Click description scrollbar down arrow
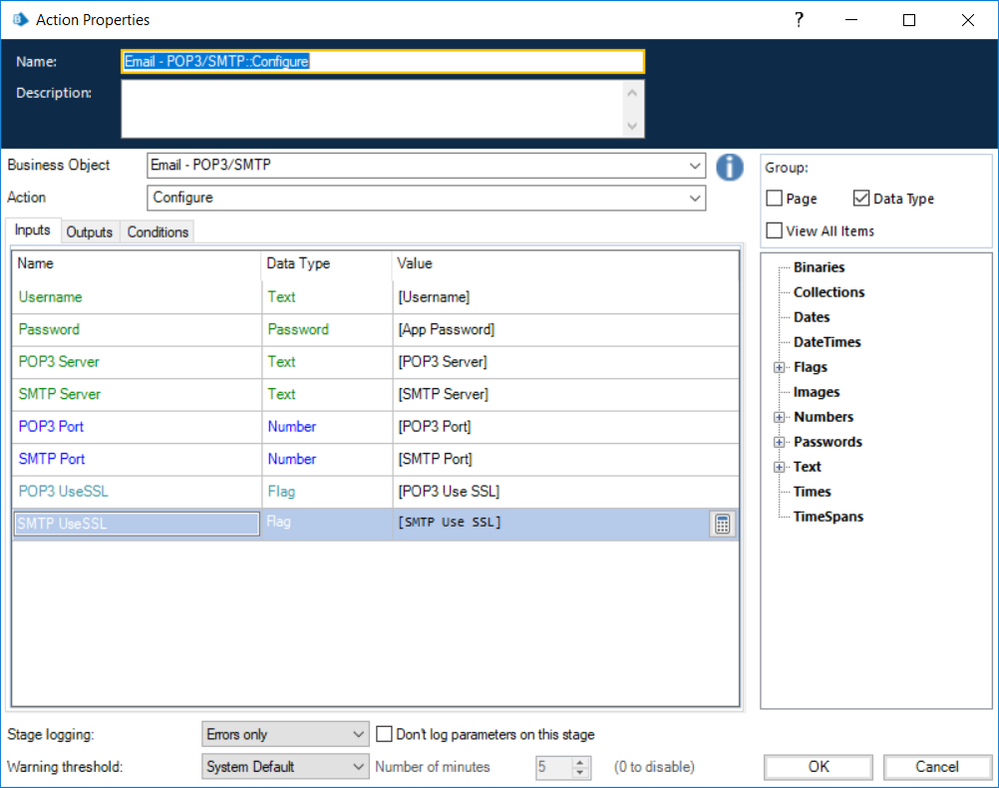Screen dimensions: 999x788 point(632,125)
